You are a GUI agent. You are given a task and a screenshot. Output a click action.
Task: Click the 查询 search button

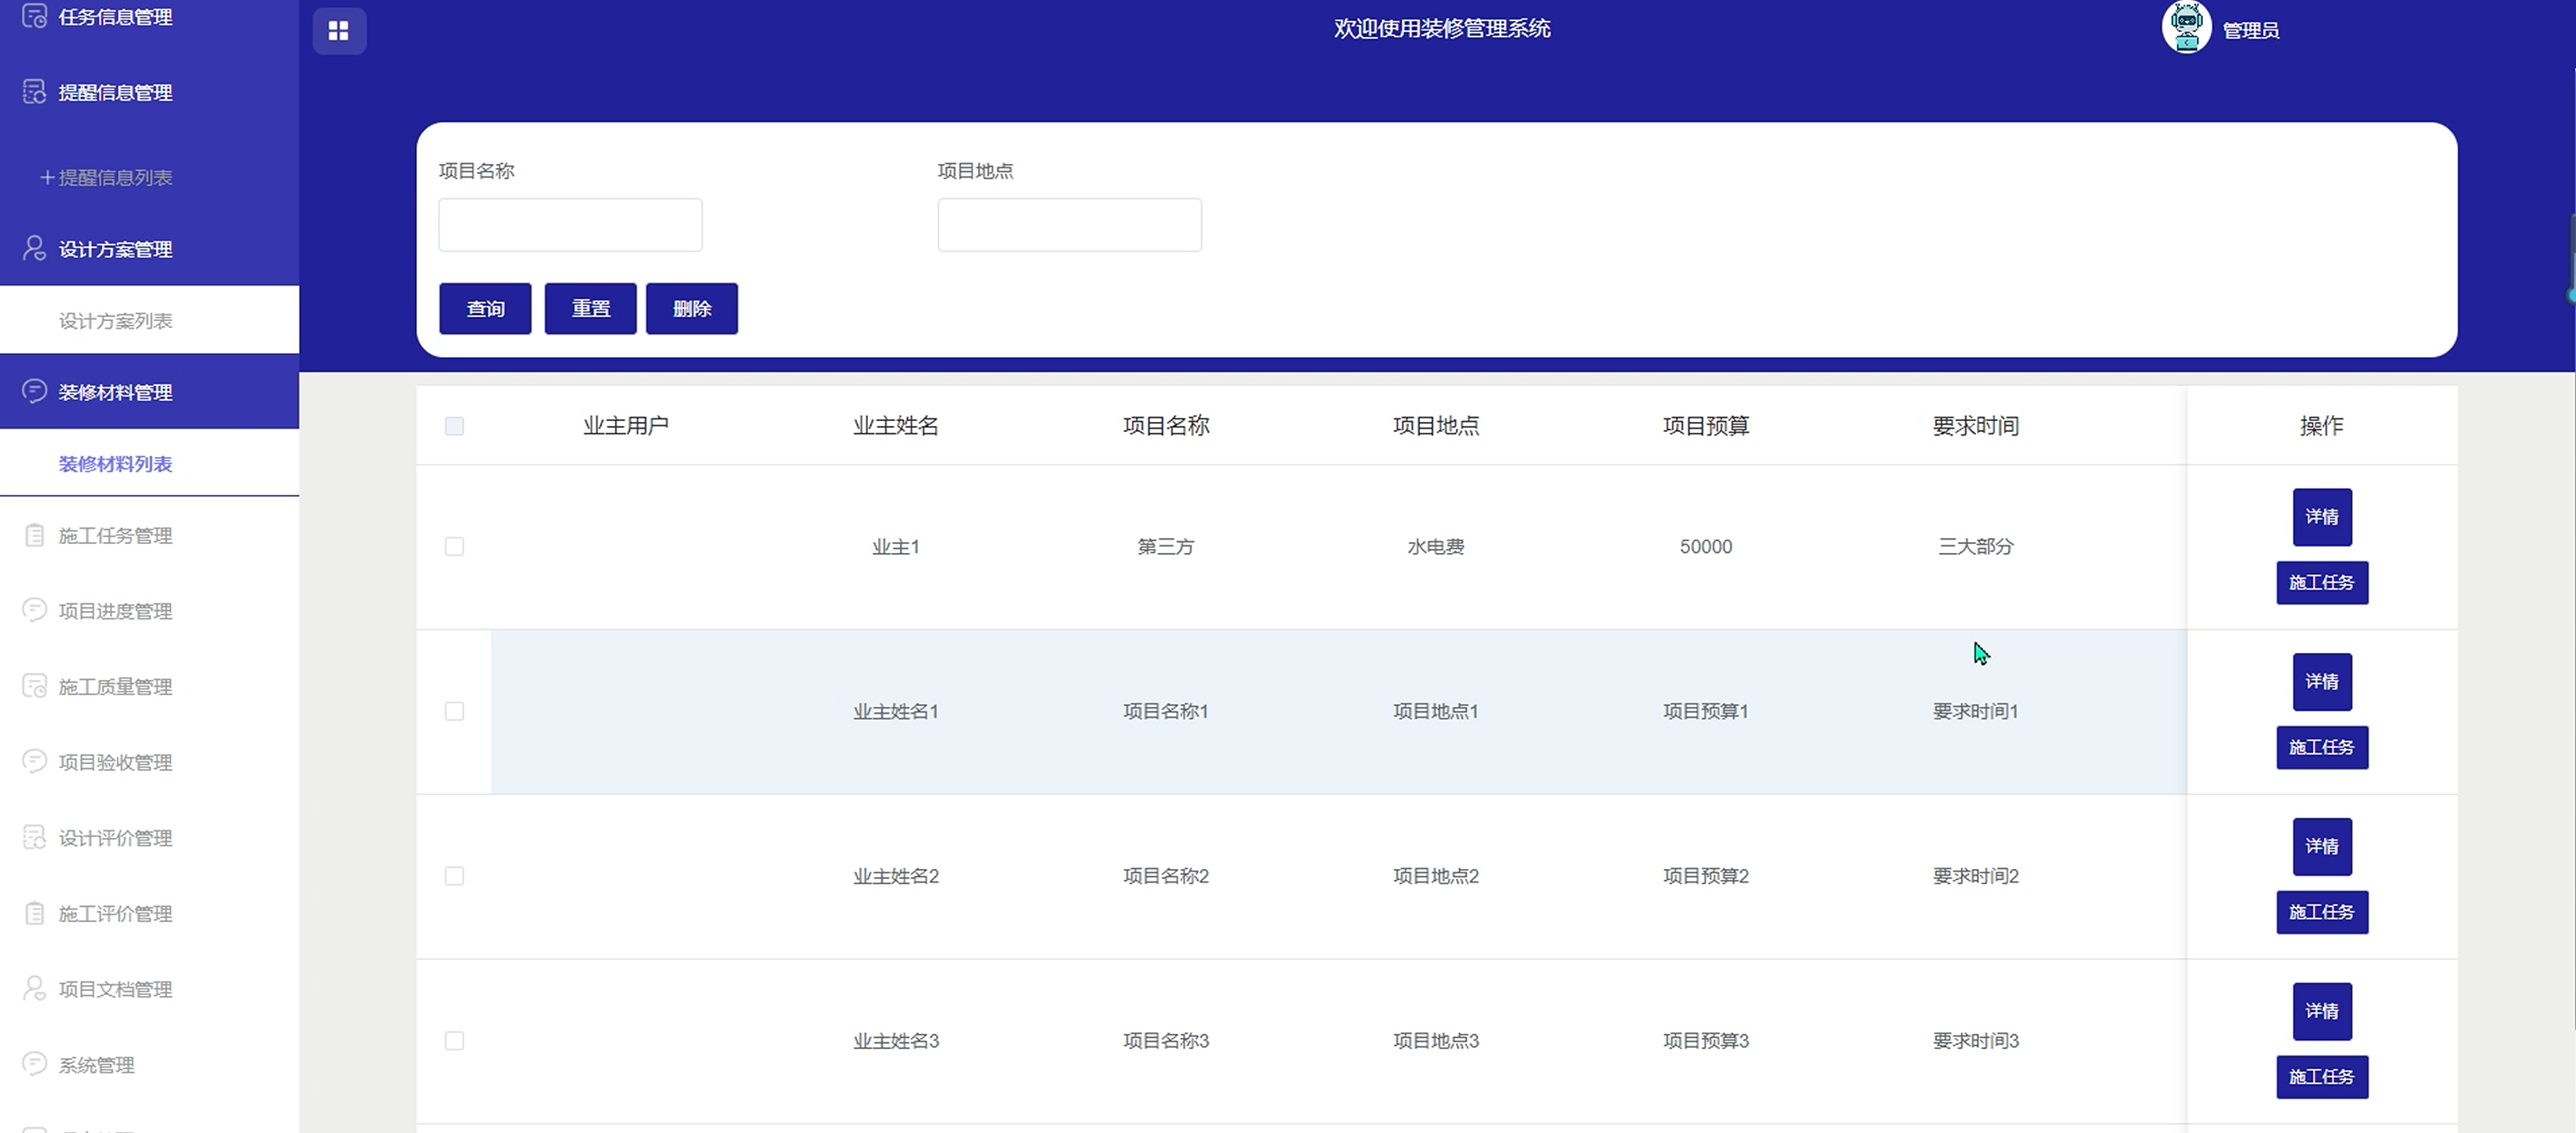[485, 308]
